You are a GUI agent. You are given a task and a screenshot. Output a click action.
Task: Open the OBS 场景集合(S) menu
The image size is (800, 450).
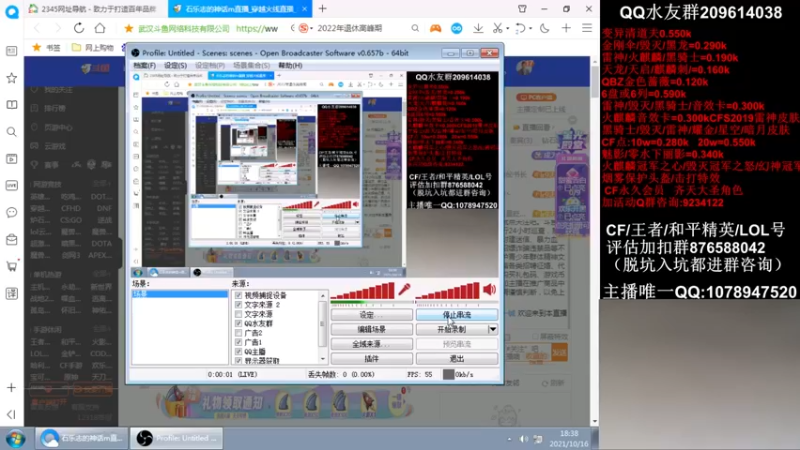point(252,65)
